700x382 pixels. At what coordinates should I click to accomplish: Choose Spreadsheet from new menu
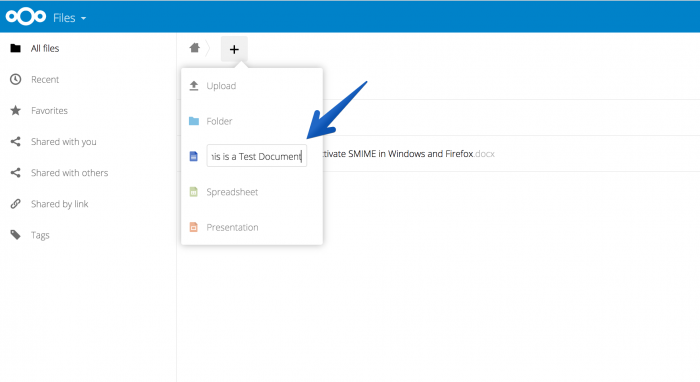click(252, 192)
